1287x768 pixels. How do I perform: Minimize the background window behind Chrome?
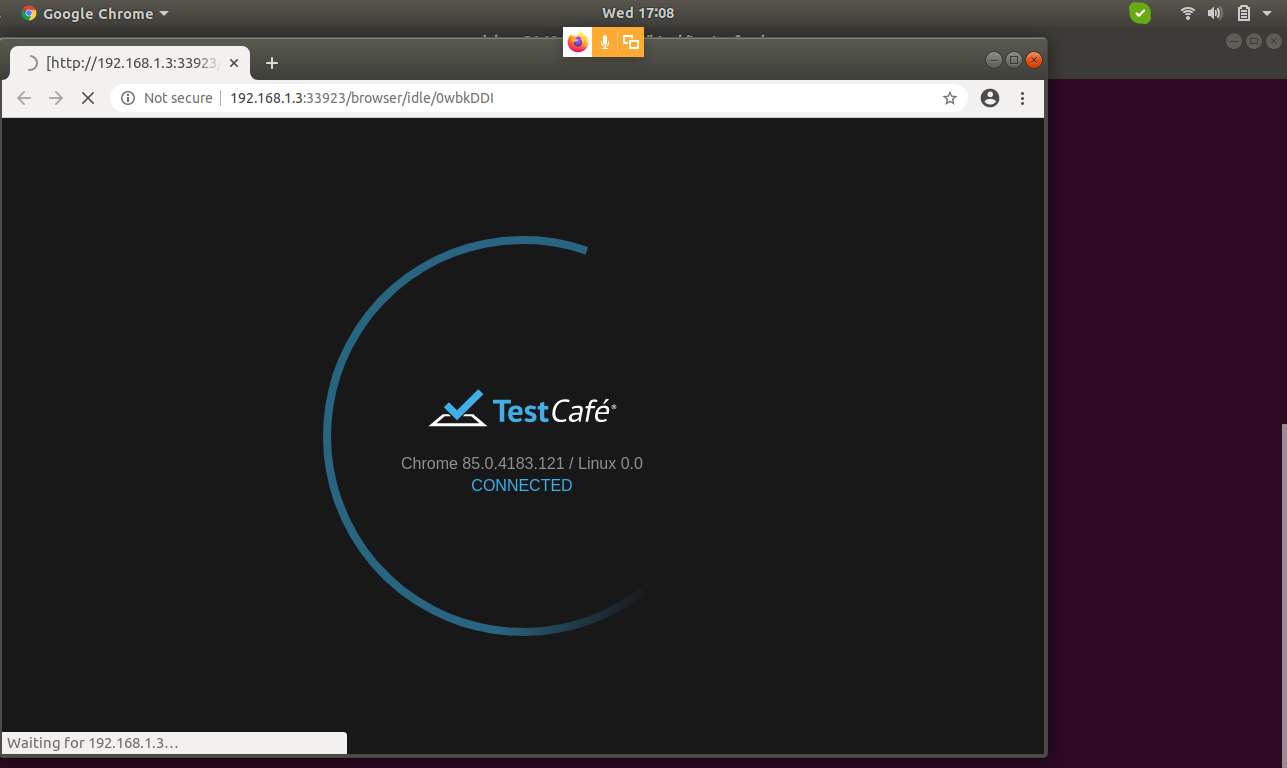click(x=1234, y=41)
